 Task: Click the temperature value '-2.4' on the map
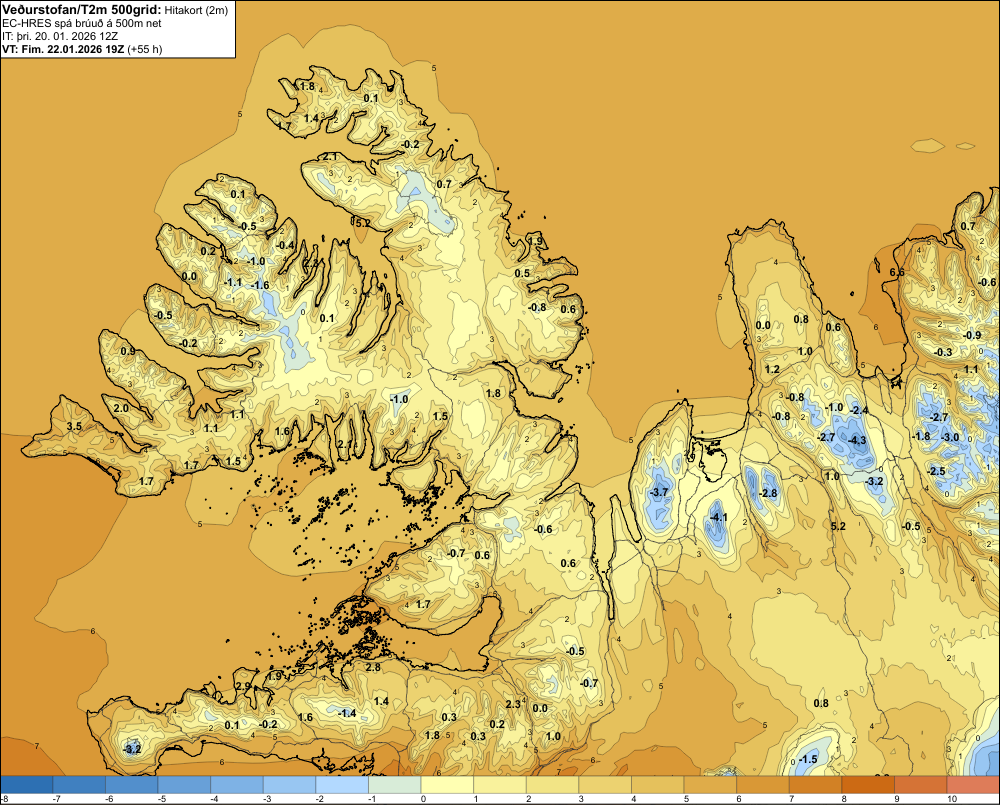click(859, 410)
